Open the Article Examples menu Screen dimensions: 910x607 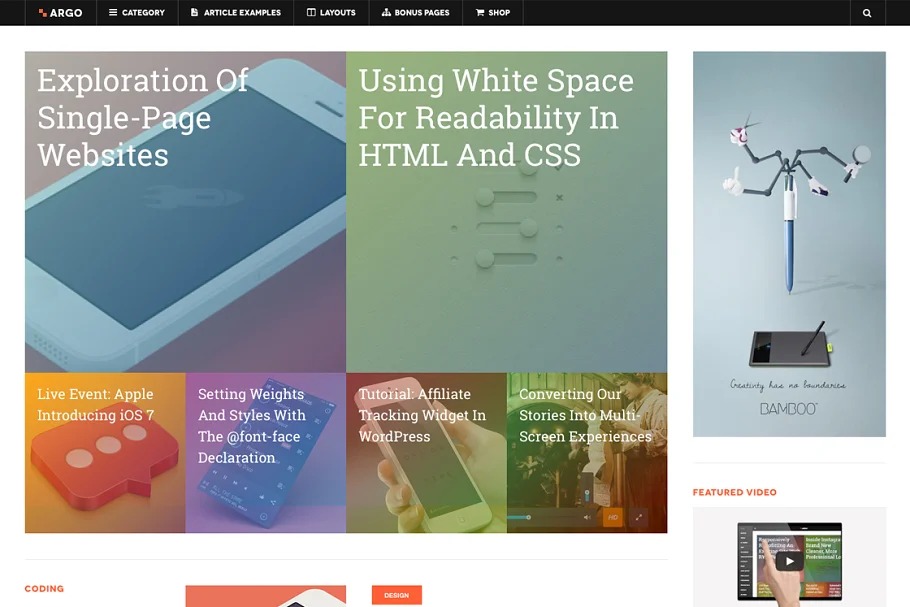[x=236, y=13]
